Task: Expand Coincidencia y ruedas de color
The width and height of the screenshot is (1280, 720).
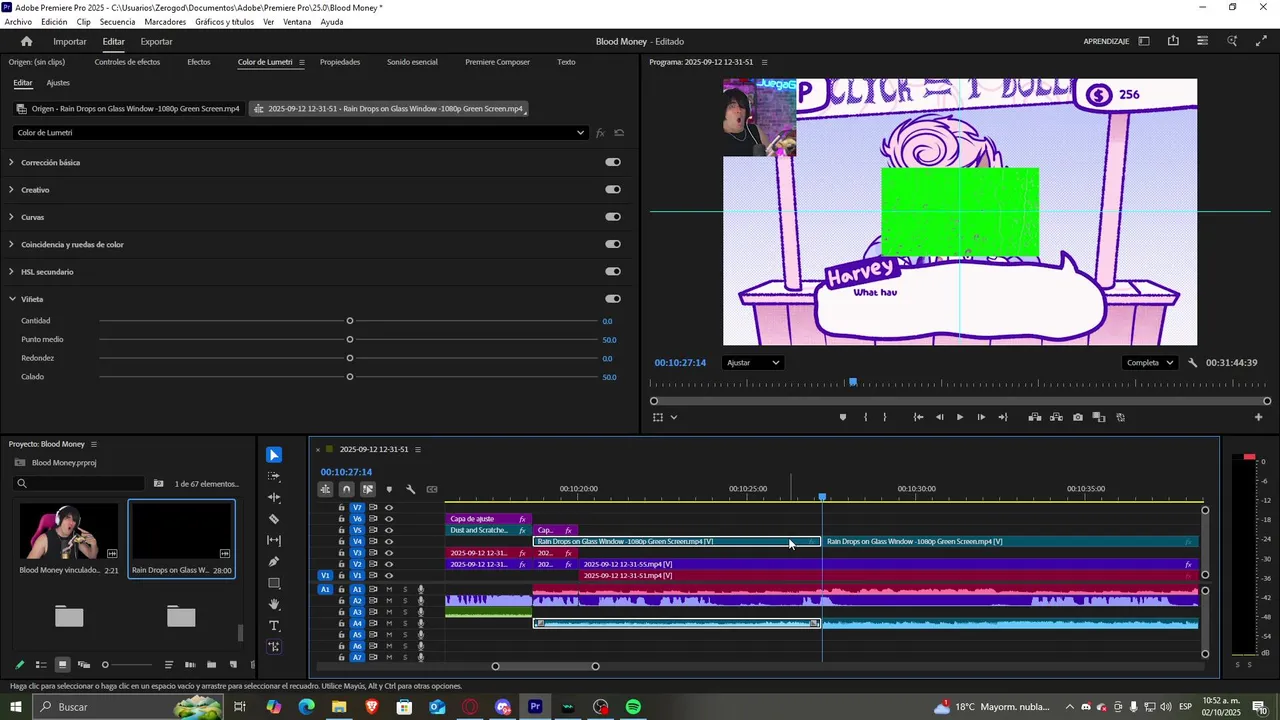Action: coord(11,244)
